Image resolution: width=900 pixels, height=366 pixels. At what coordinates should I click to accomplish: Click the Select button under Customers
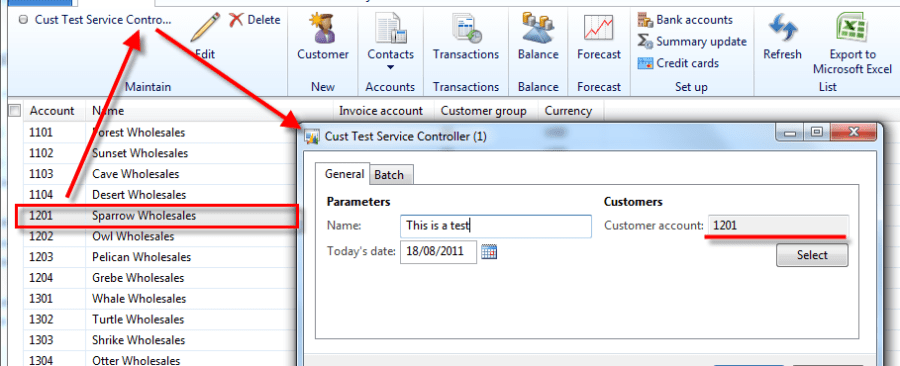pos(812,255)
